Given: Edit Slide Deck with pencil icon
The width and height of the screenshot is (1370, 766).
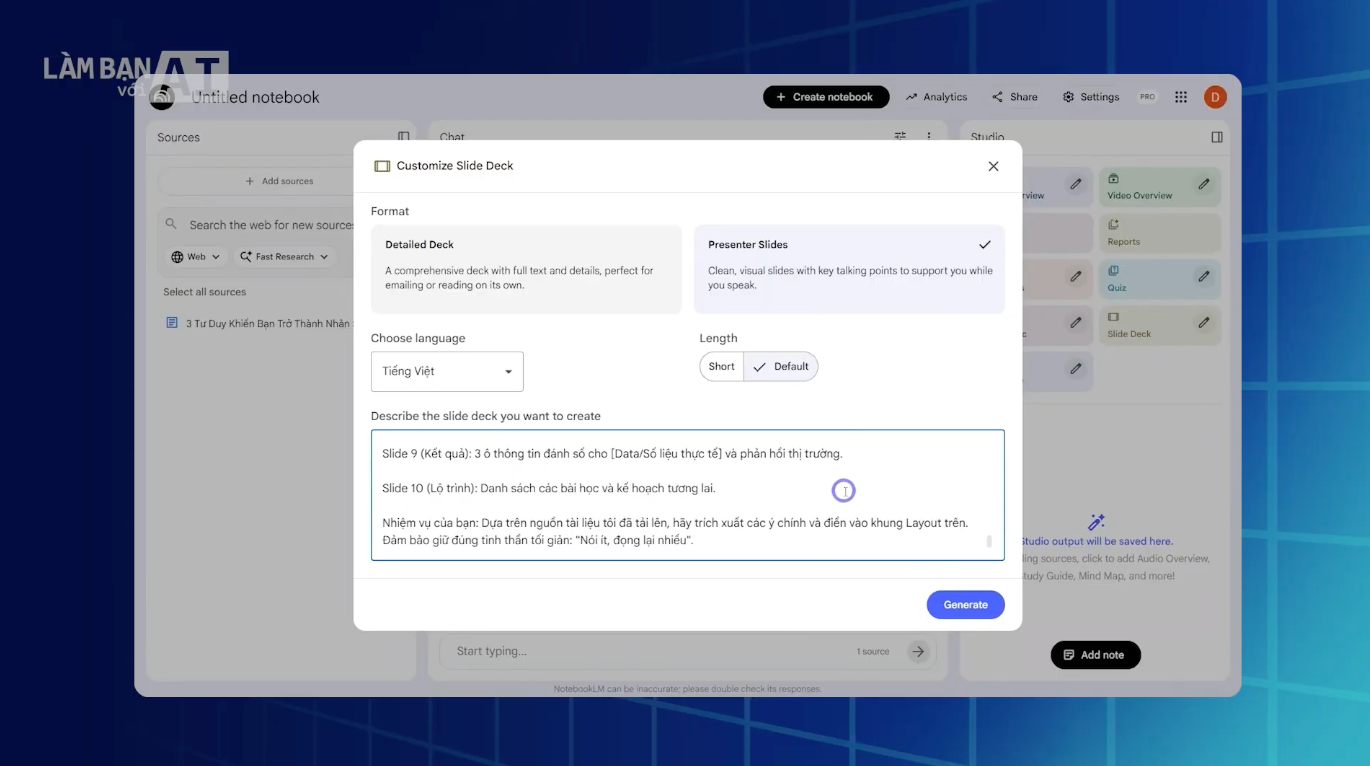Looking at the screenshot, I should 1204,323.
